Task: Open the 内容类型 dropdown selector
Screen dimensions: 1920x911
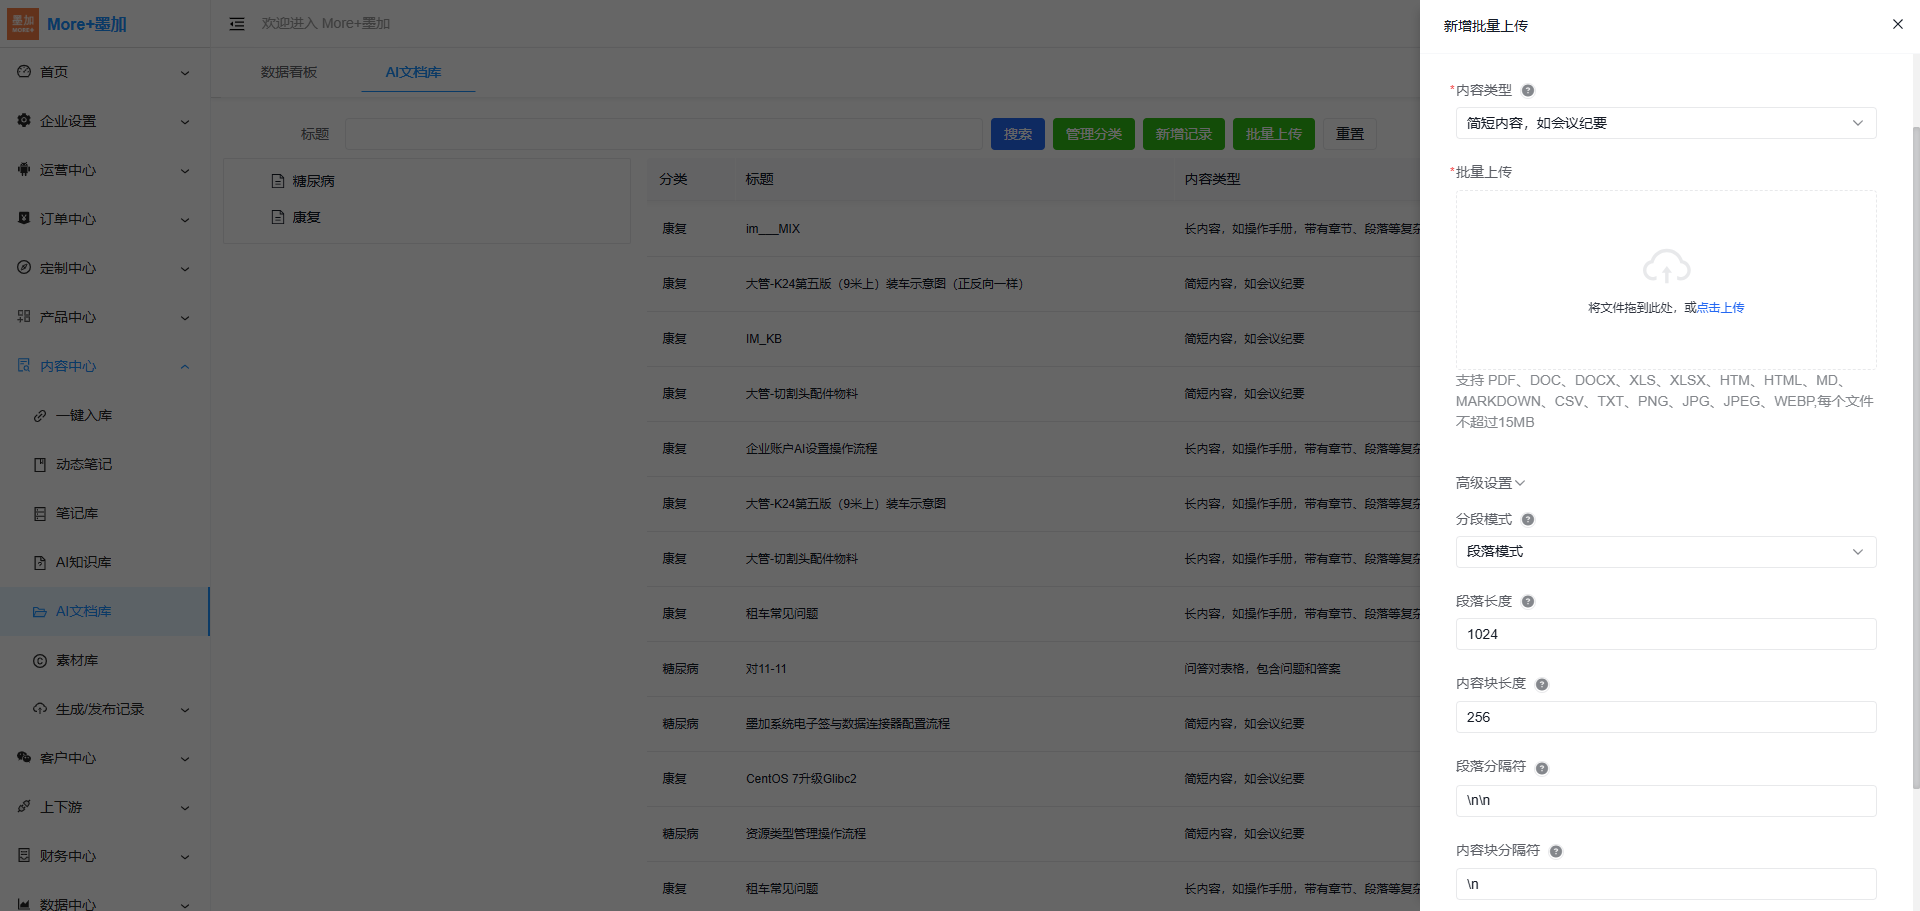Action: 1665,123
